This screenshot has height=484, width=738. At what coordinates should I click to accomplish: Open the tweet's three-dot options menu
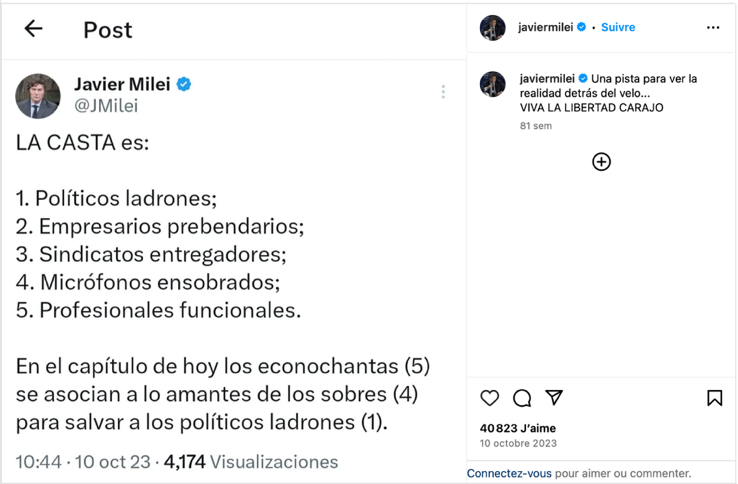(443, 92)
